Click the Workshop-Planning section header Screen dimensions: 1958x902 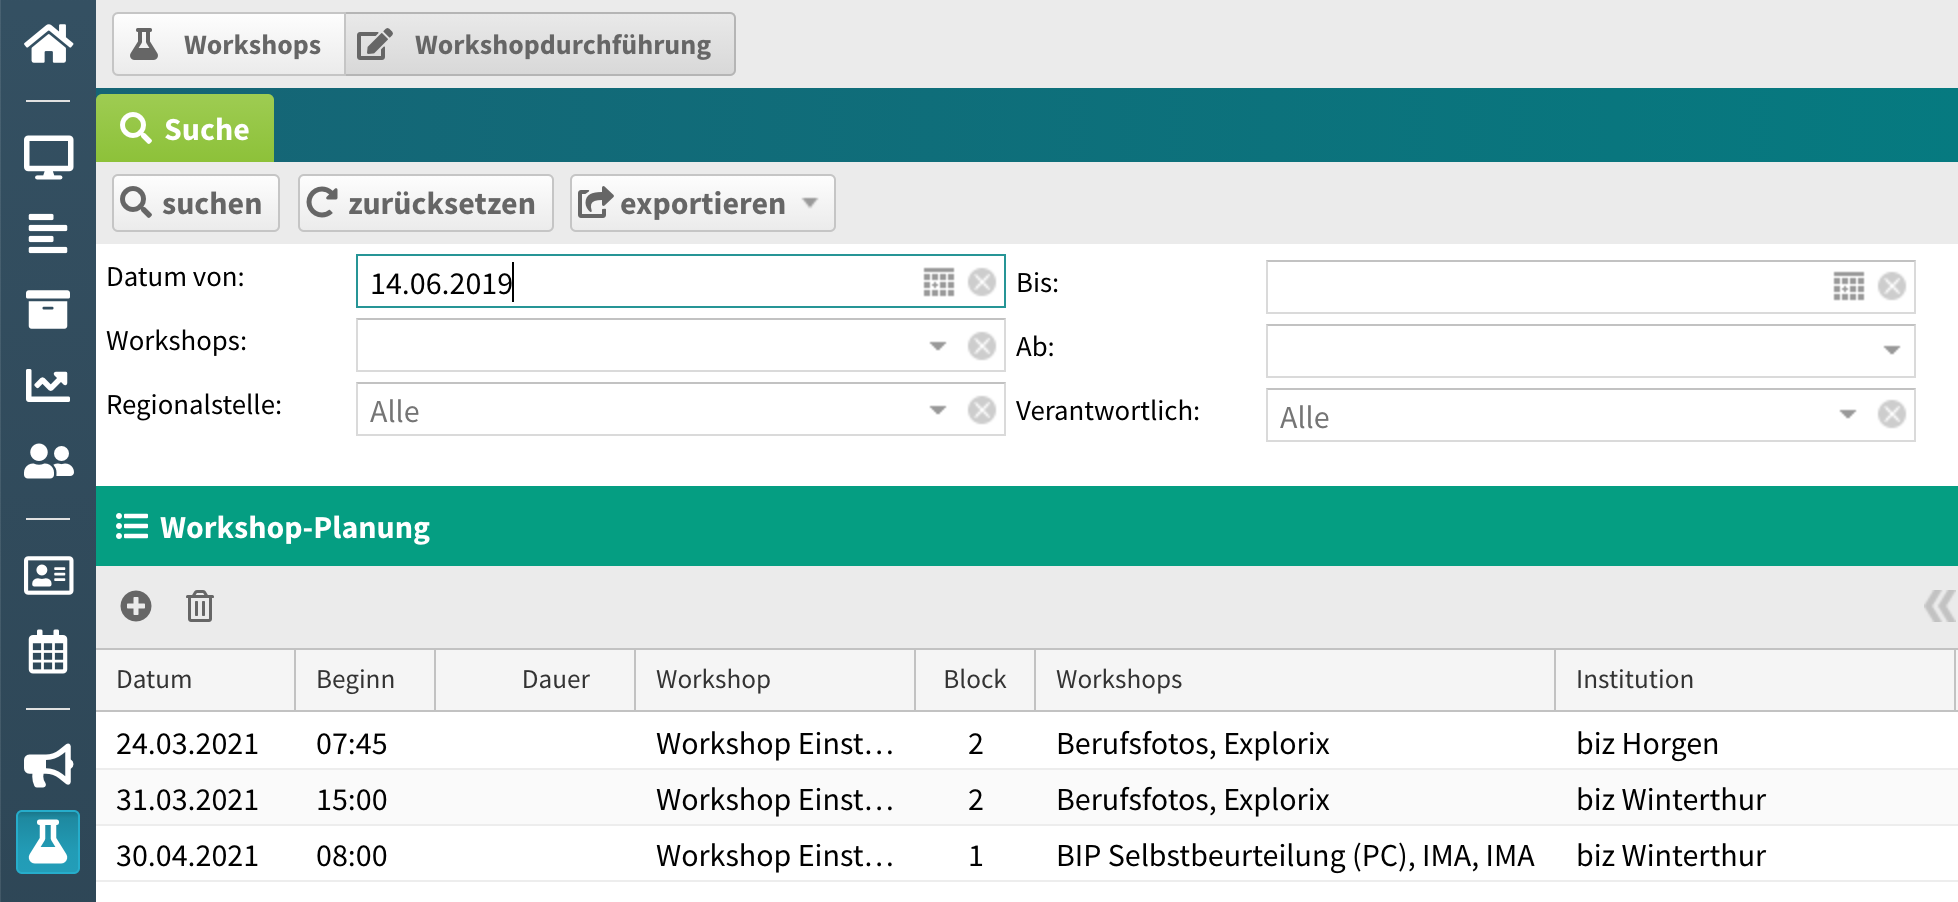click(x=1027, y=526)
